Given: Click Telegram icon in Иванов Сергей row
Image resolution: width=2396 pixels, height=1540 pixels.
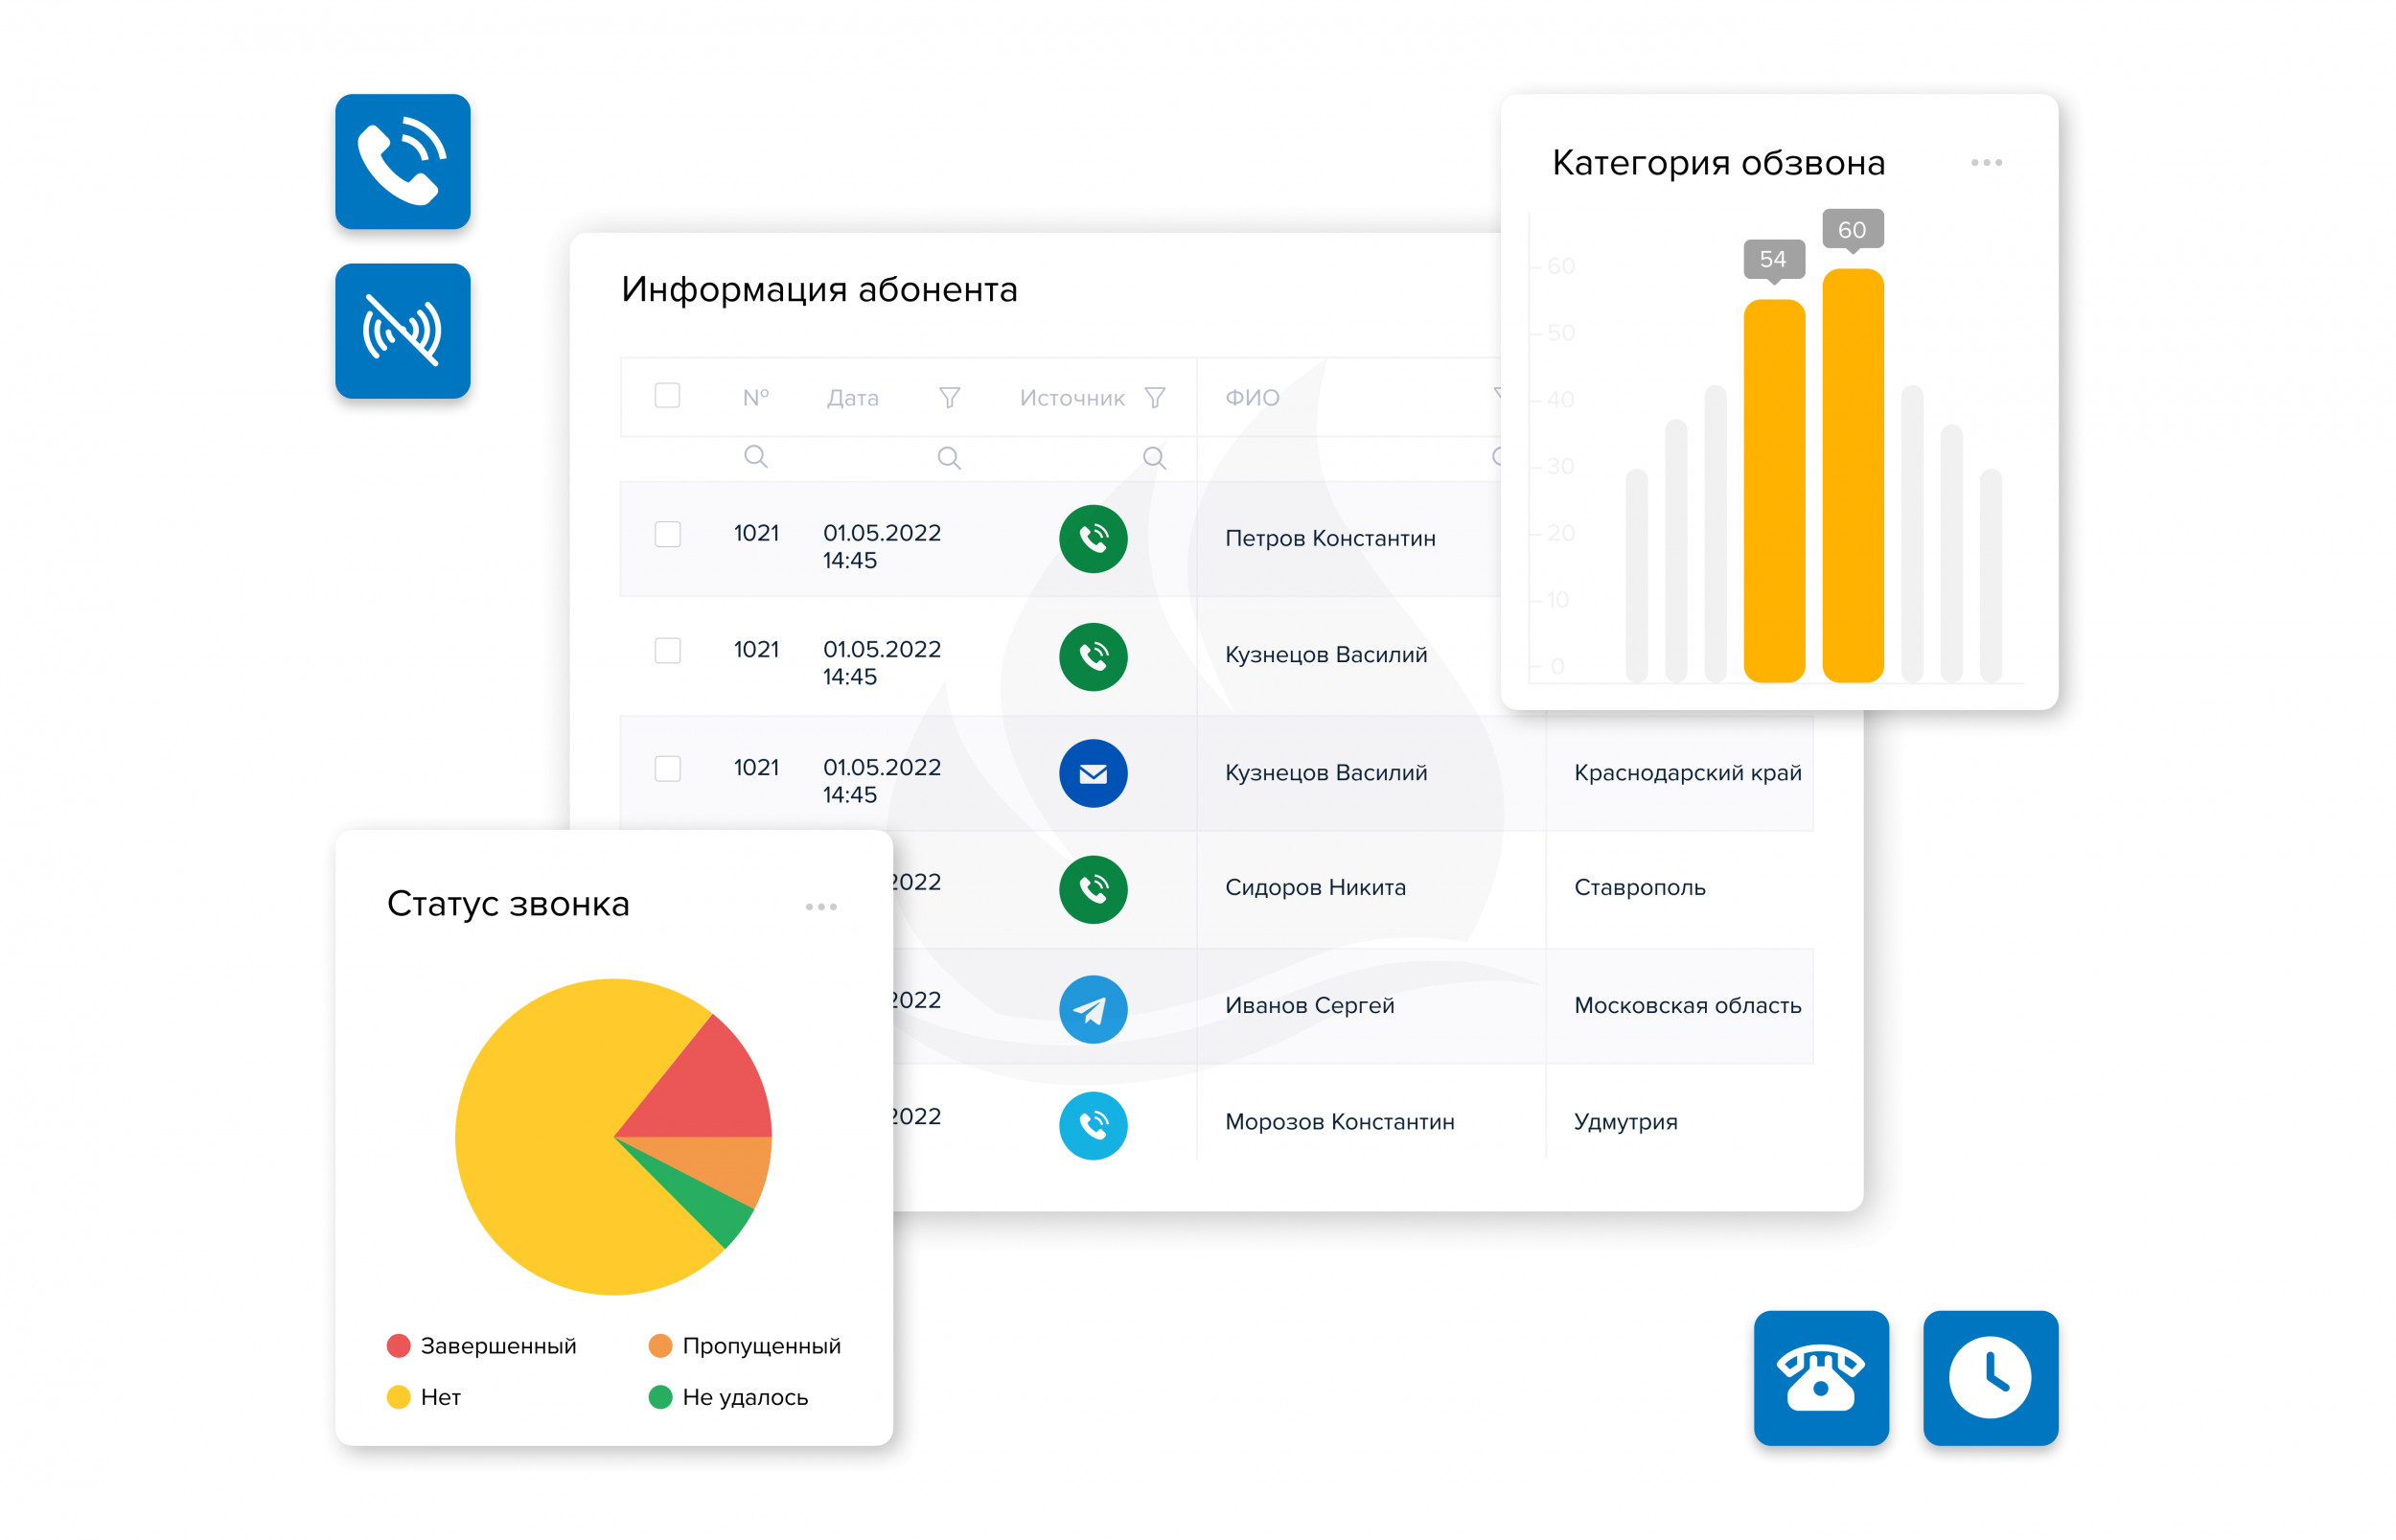Looking at the screenshot, I should coord(1092,1009).
